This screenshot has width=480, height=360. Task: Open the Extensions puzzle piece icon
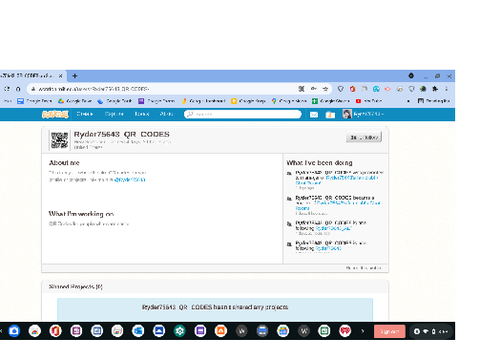[x=435, y=89]
